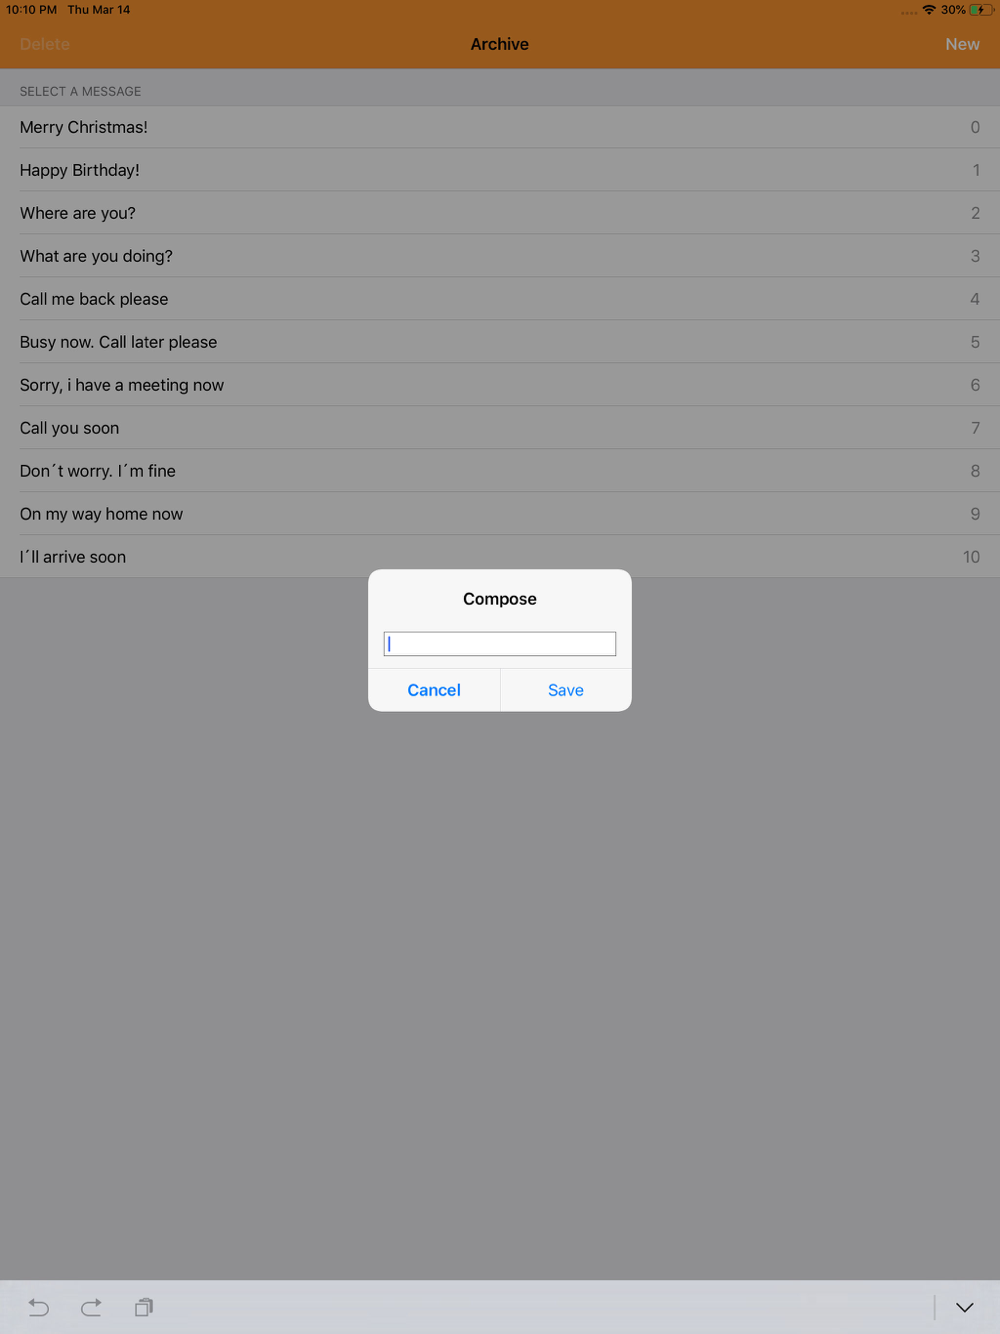This screenshot has height=1334, width=1000.
Task: Tap the redo arrow icon
Action: [91, 1307]
